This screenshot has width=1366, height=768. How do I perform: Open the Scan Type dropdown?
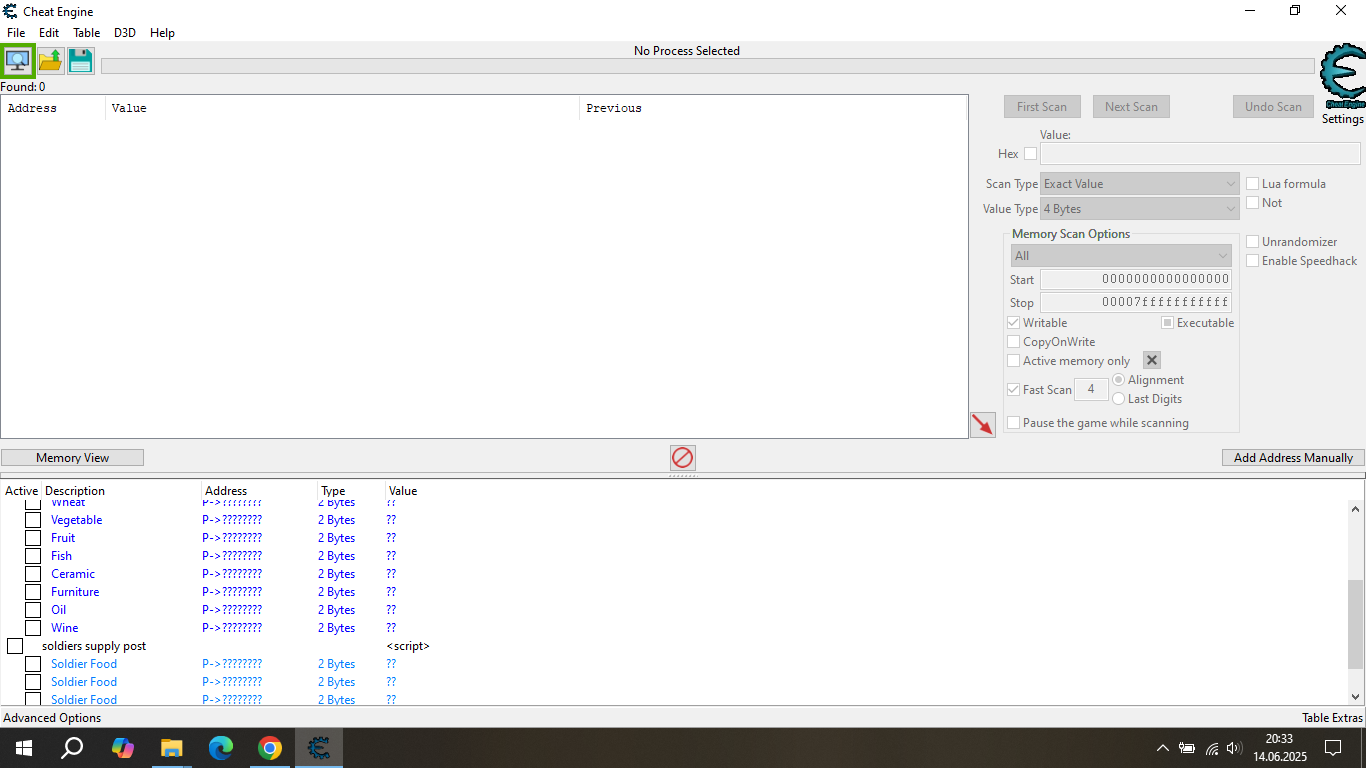pos(1139,183)
